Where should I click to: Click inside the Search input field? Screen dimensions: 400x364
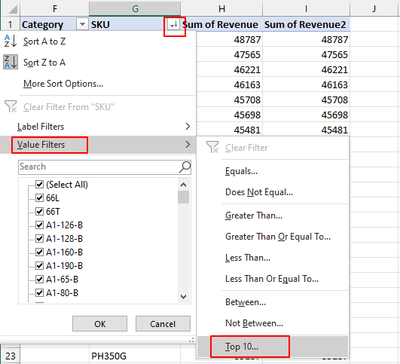pos(99,167)
